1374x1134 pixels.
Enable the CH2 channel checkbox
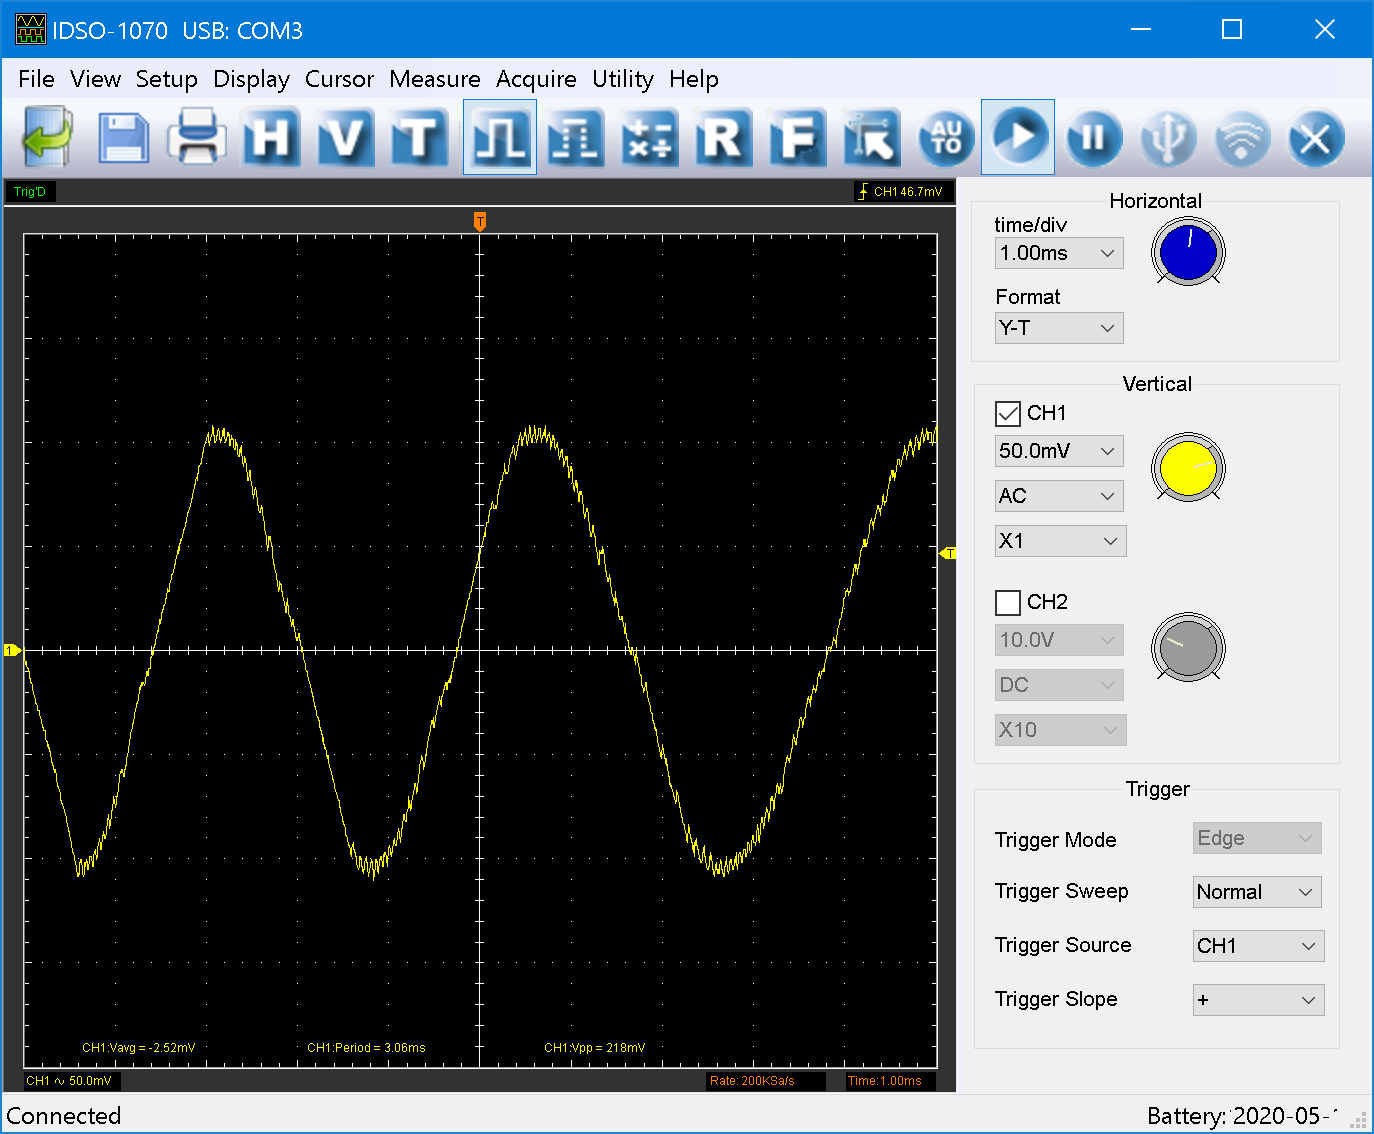(x=1008, y=602)
